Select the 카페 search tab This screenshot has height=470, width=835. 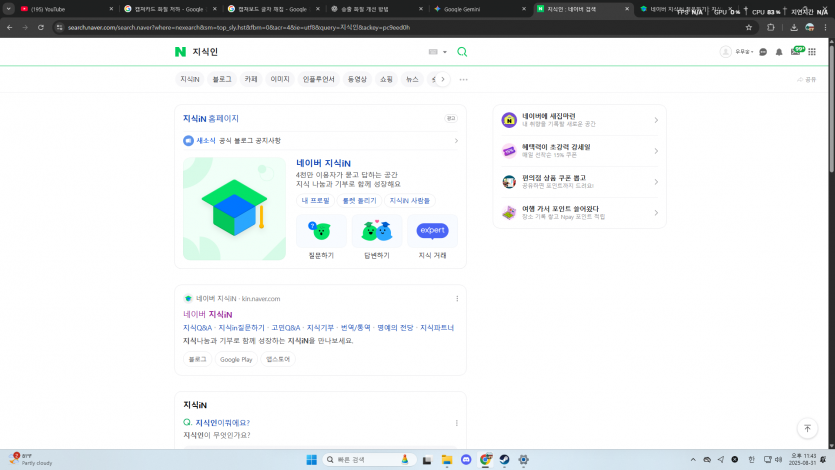pyautogui.click(x=251, y=79)
